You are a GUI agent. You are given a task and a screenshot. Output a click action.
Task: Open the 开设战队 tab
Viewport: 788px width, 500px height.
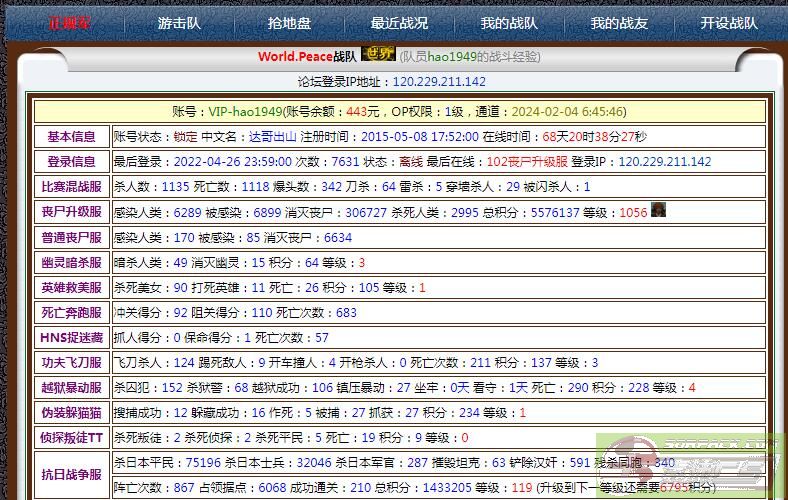729,23
